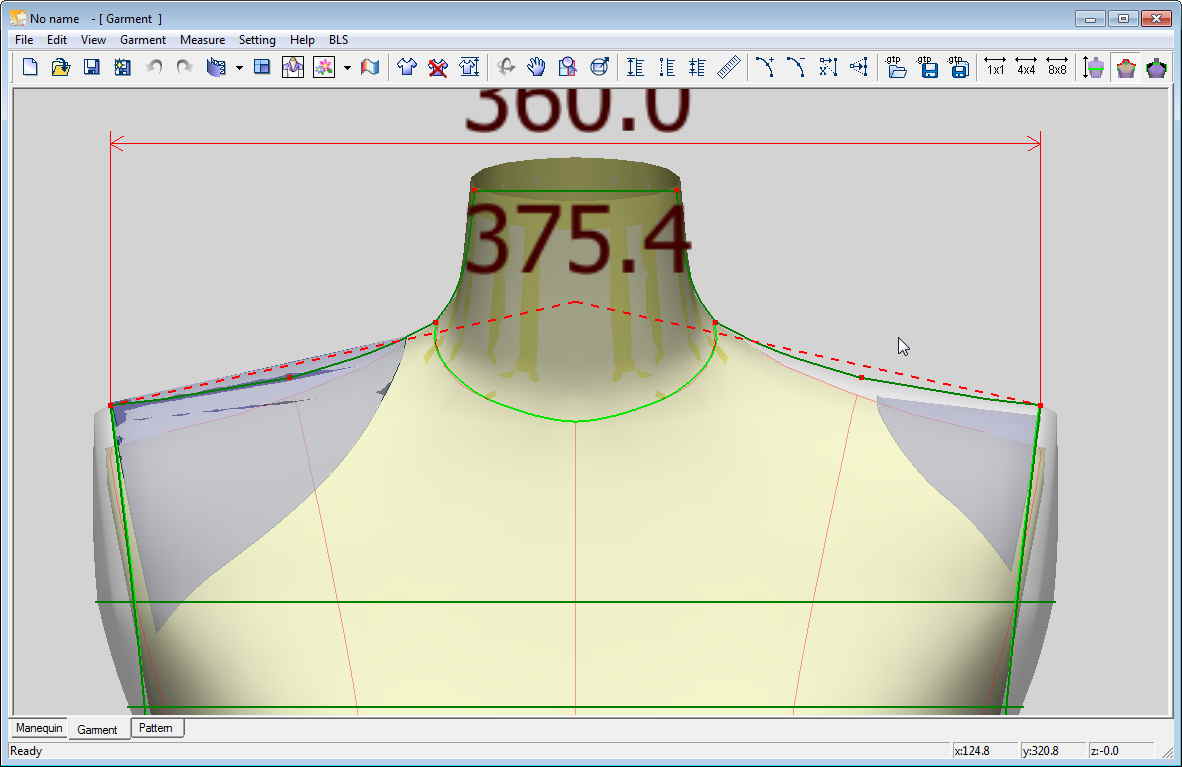1182x767 pixels.
Task: Click the New file icon
Action: 30,67
